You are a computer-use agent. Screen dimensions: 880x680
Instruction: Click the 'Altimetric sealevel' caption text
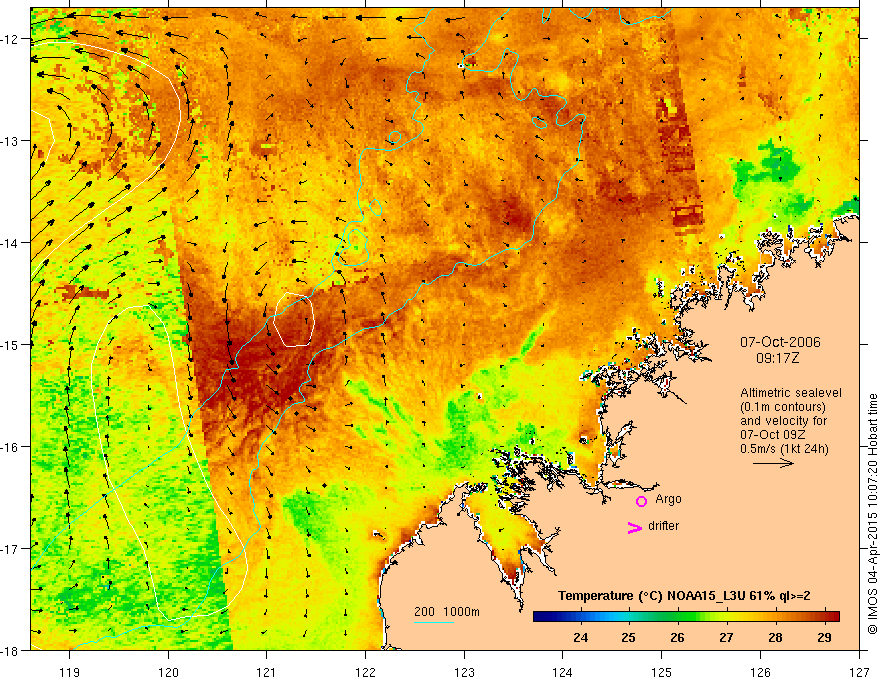(791, 393)
